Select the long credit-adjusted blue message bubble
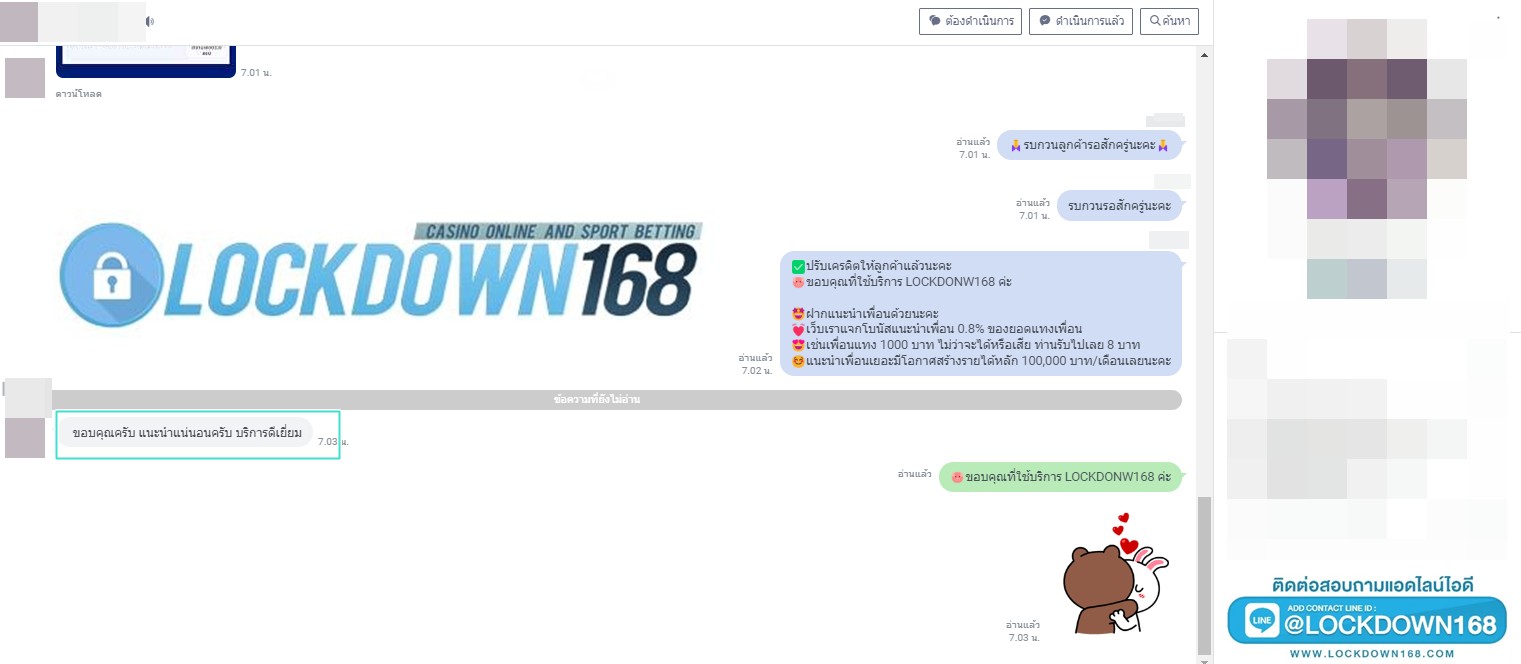Screen dimensions: 1521x664 pyautogui.click(x=980, y=313)
